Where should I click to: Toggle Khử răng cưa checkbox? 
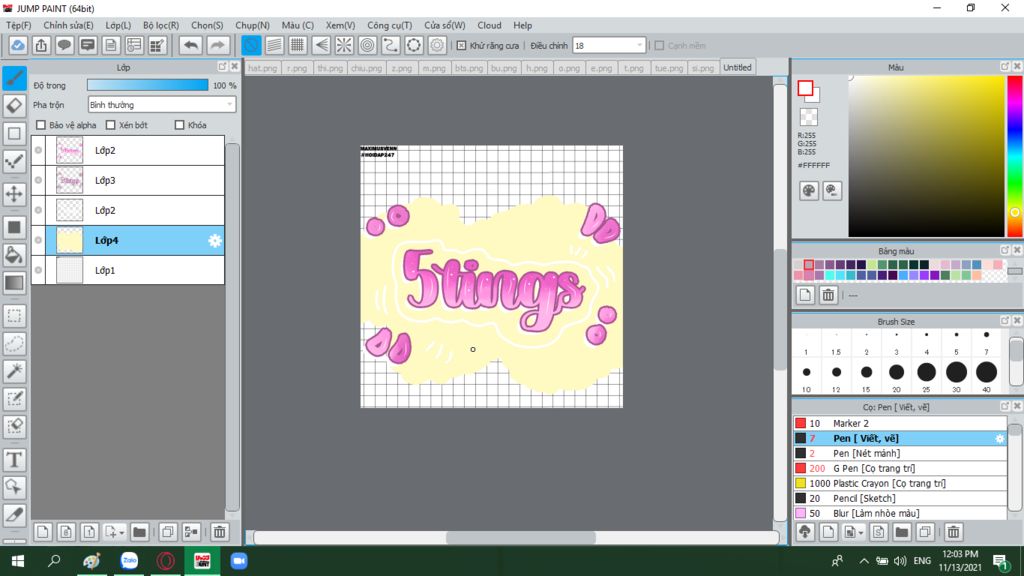point(461,46)
